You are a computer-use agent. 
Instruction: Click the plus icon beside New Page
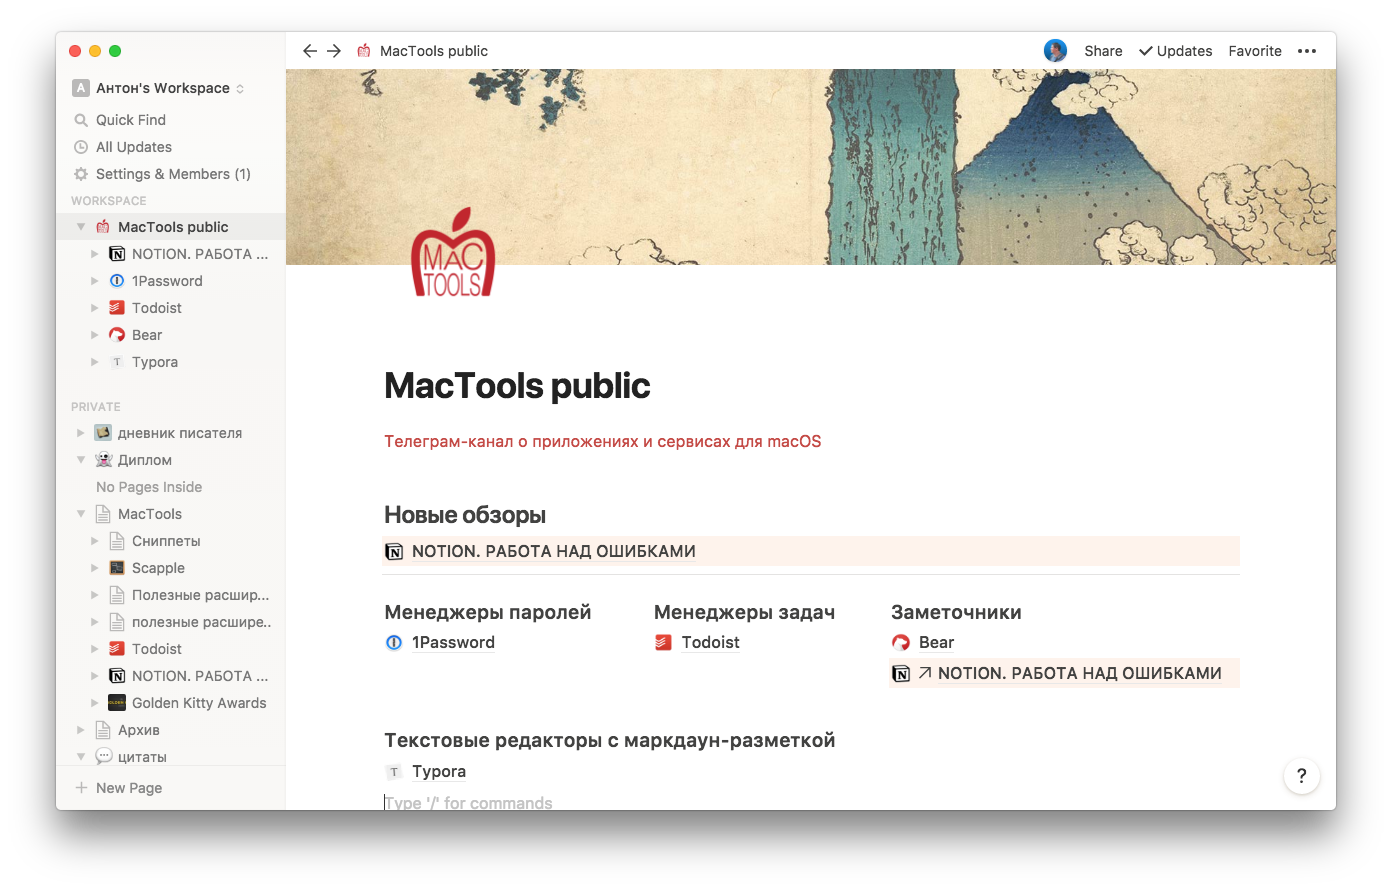81,788
